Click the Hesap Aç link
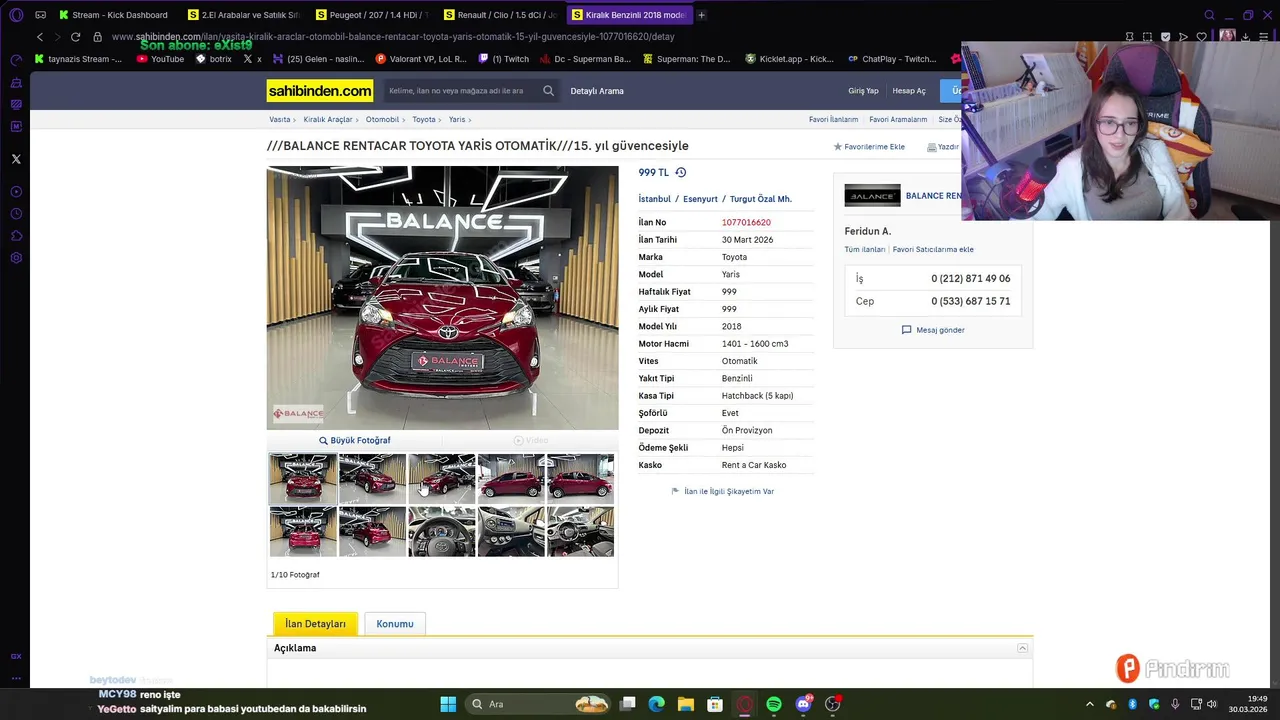 [x=909, y=91]
